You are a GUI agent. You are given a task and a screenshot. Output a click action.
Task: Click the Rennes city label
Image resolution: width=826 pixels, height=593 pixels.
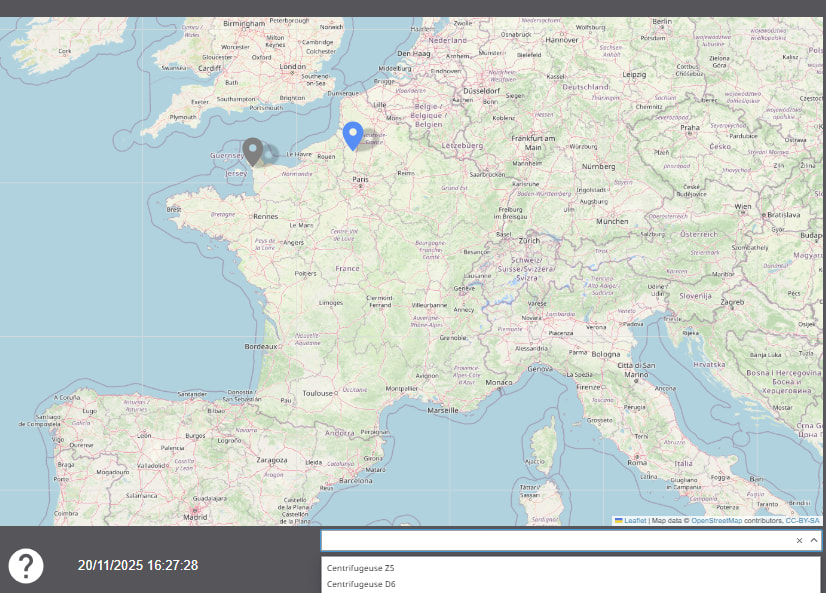[x=266, y=216]
